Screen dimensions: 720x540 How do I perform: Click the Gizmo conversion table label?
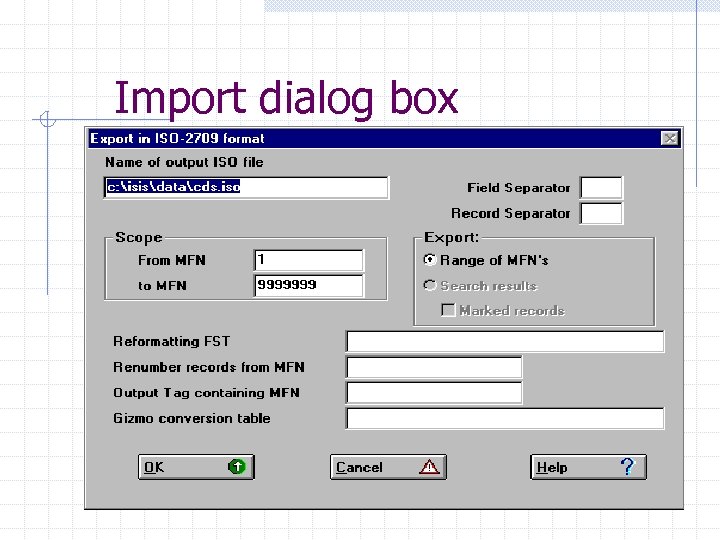(191, 418)
